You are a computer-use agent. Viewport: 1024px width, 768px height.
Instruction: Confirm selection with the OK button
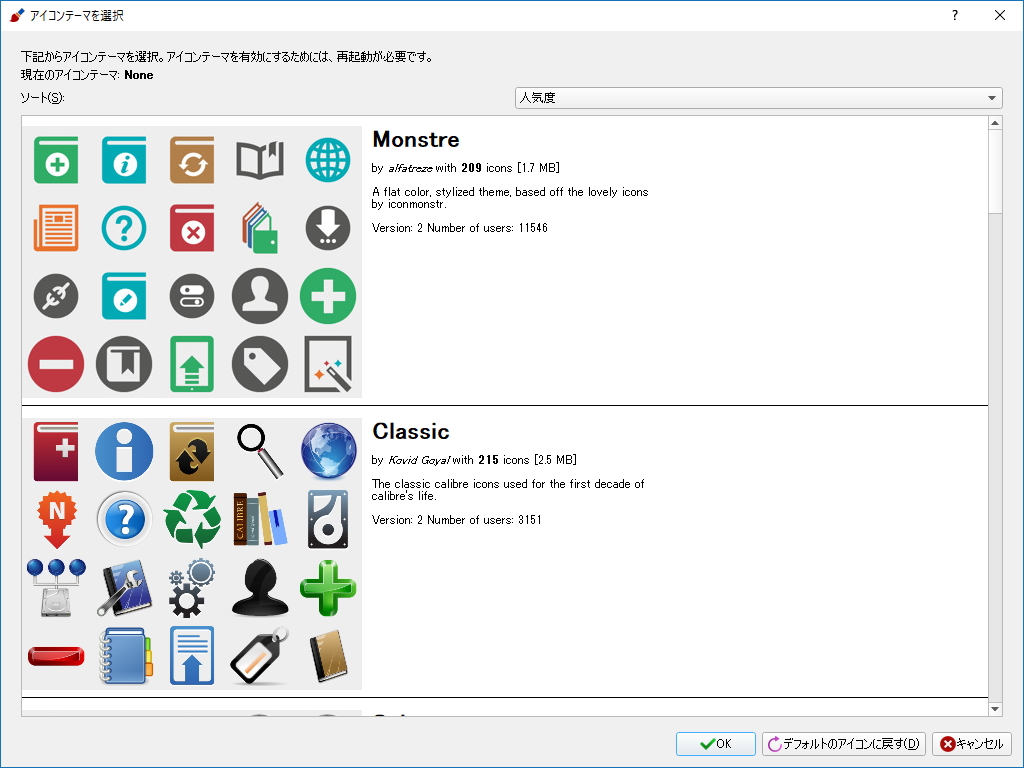(716, 744)
